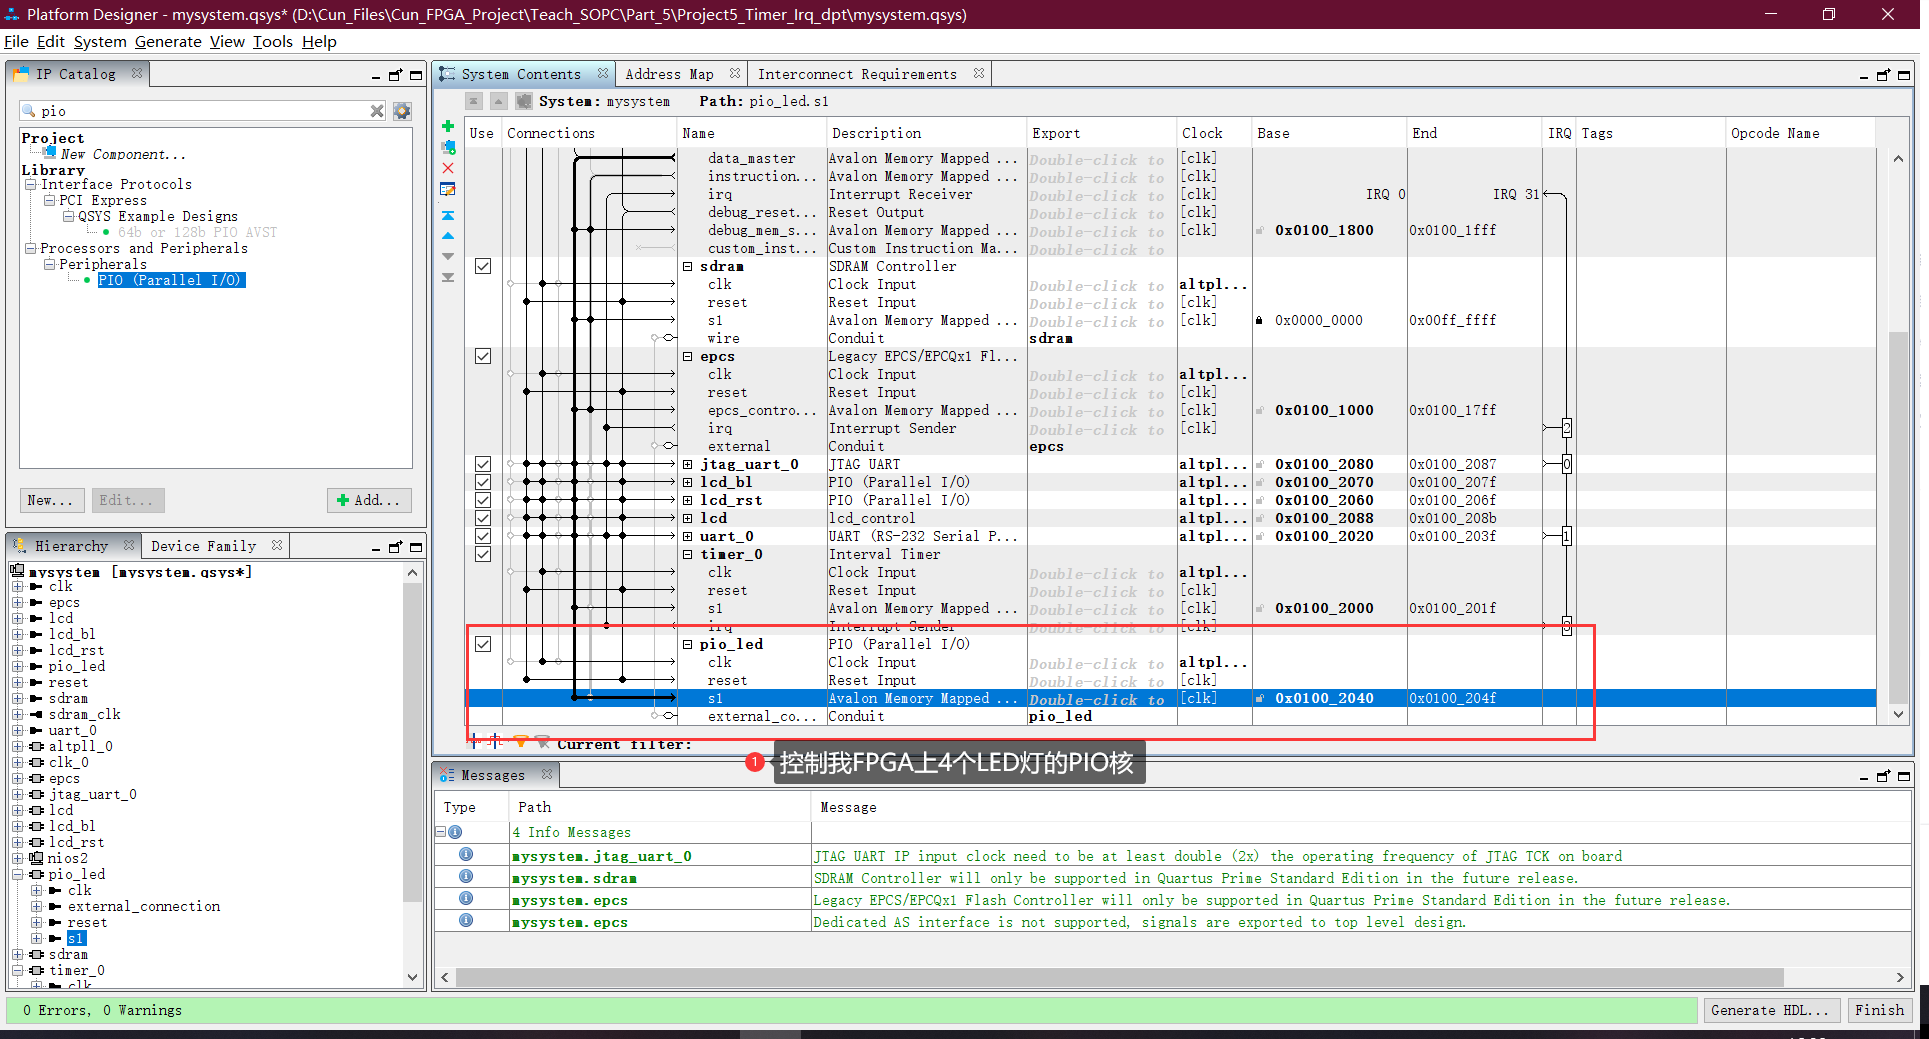1929x1039 pixels.
Task: Expand nios2 in the Hierarchy tree
Action: coord(17,858)
